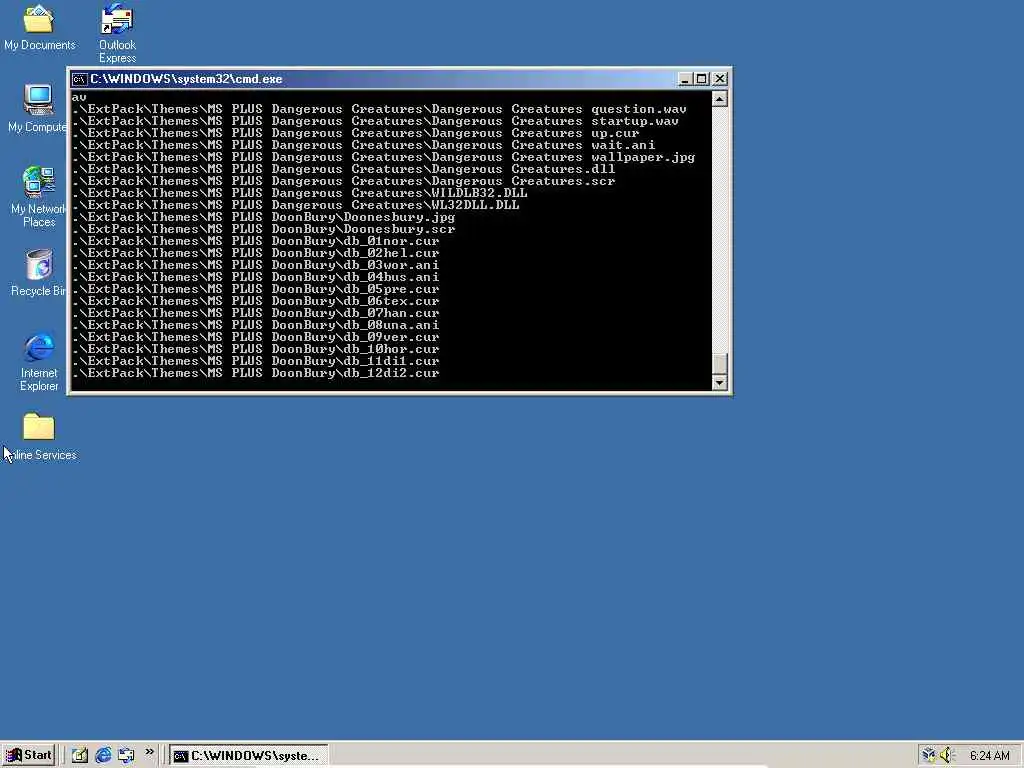Select the Online Services desktop folder
1024x768 pixels.
click(39, 437)
